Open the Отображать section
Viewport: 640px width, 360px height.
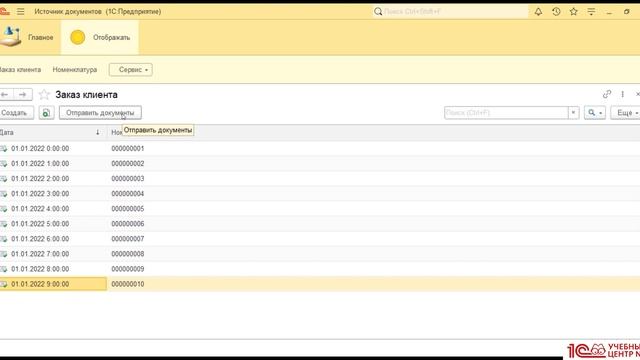click(x=100, y=37)
